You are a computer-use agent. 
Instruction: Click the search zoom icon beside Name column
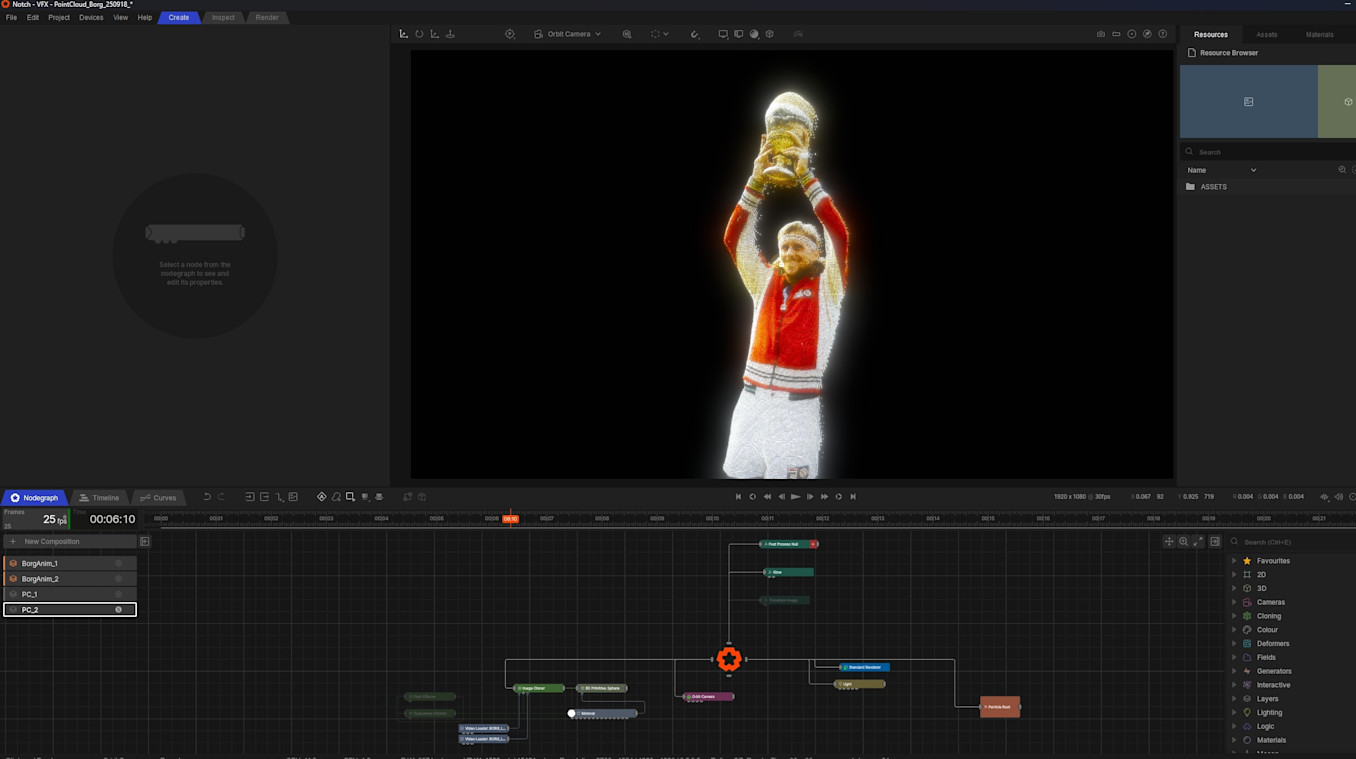coord(1342,170)
